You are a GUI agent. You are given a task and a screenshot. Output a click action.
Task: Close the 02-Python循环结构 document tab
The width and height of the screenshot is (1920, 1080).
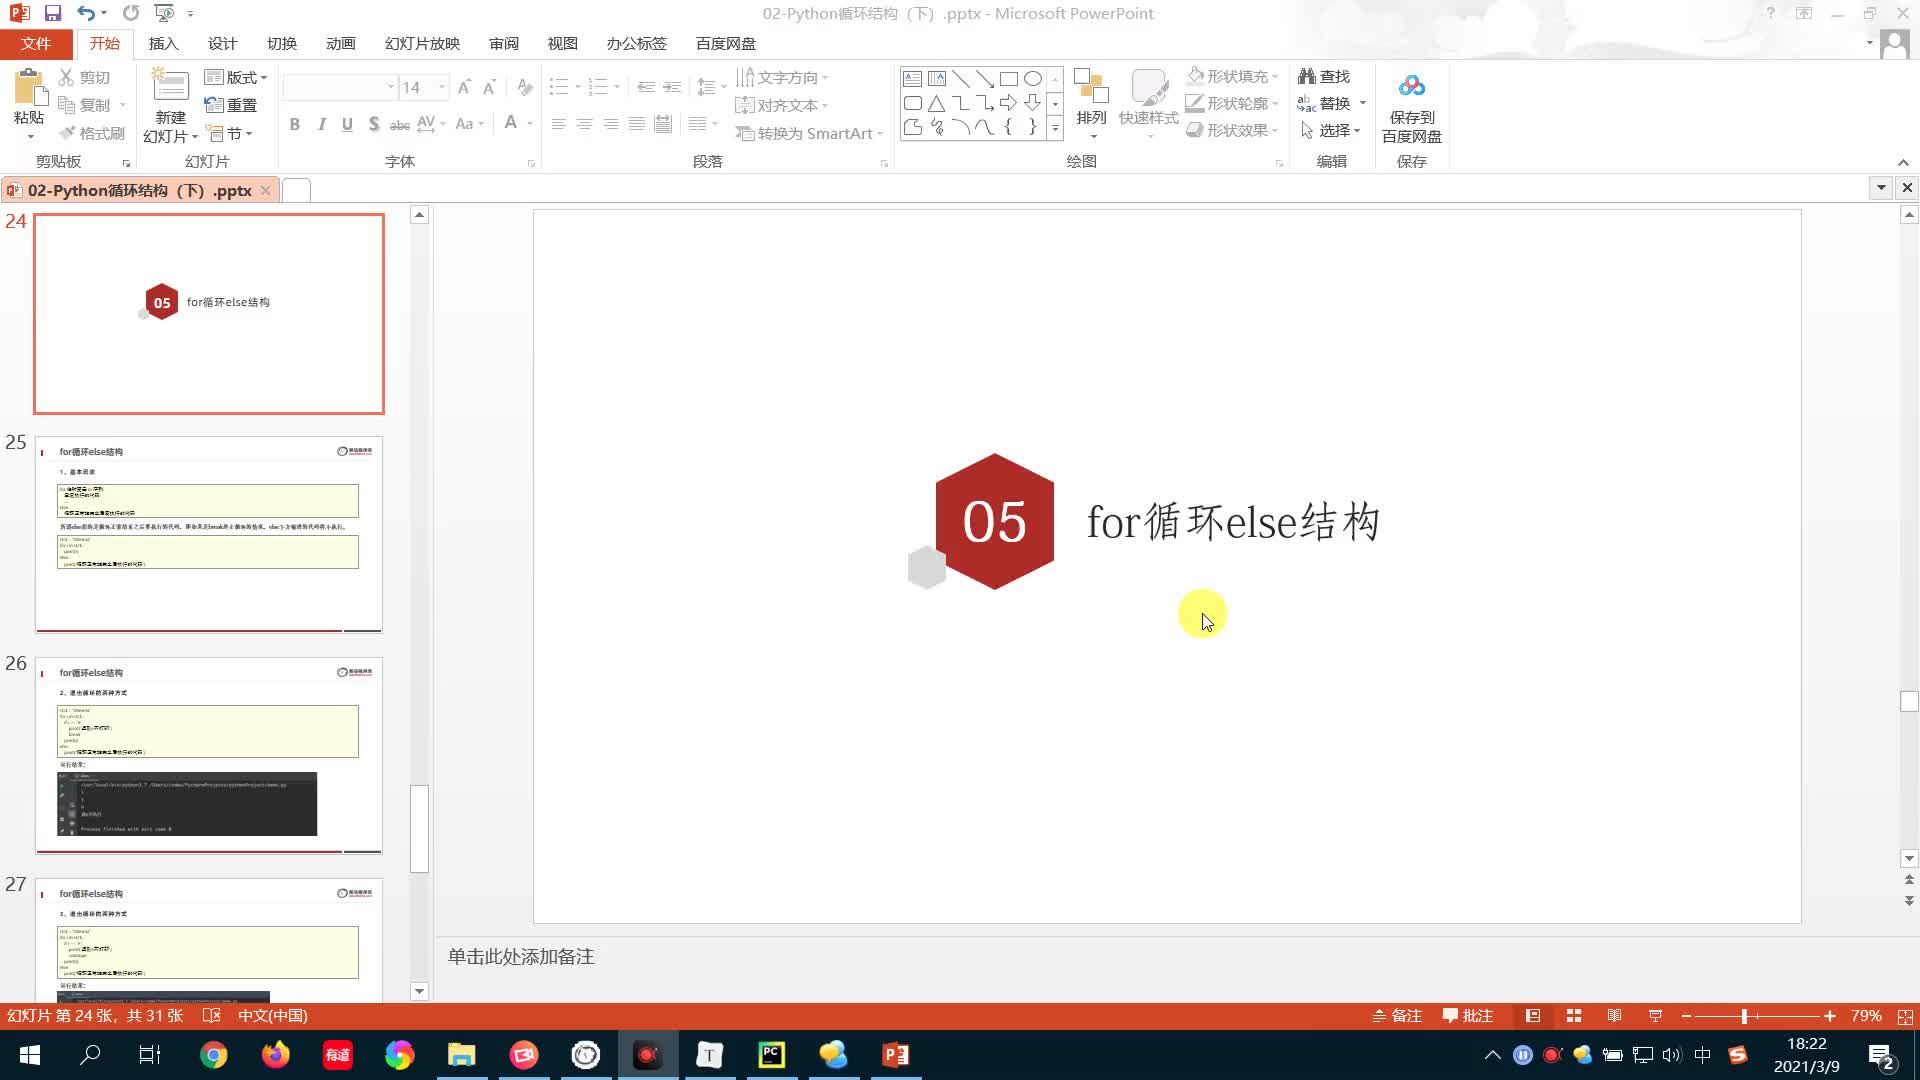[x=265, y=190]
